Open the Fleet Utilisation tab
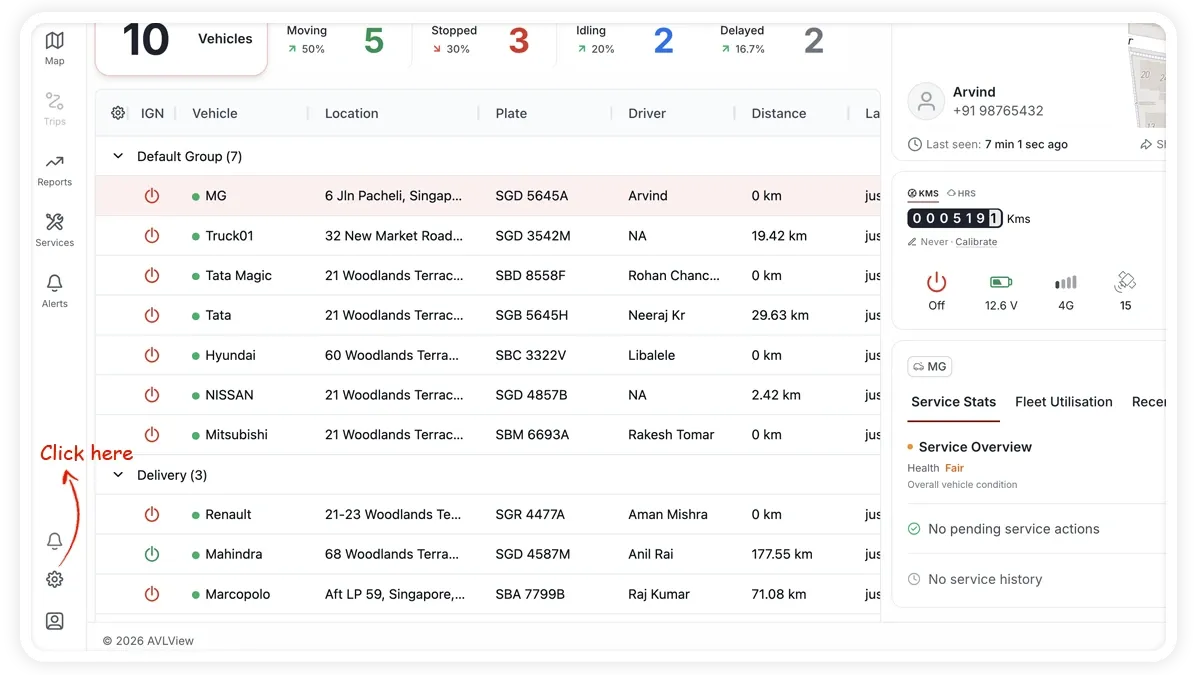The image size is (1200, 675). 1064,402
